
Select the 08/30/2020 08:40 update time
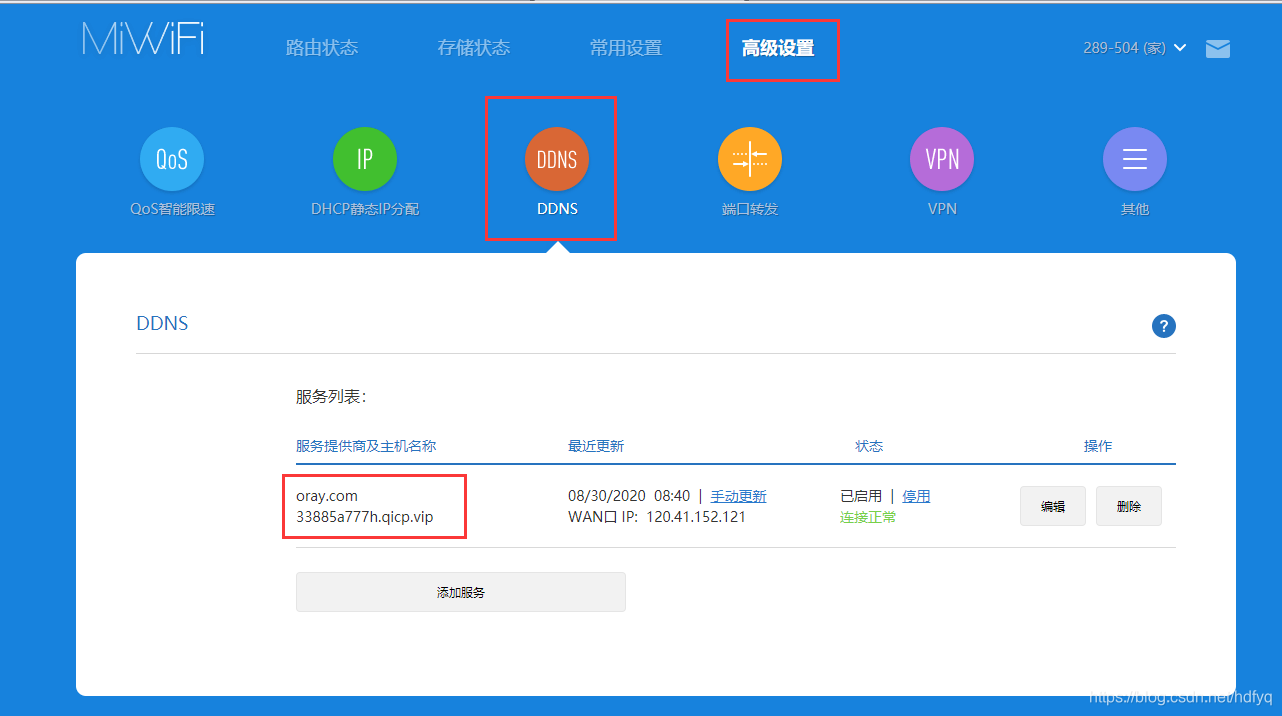(x=629, y=496)
